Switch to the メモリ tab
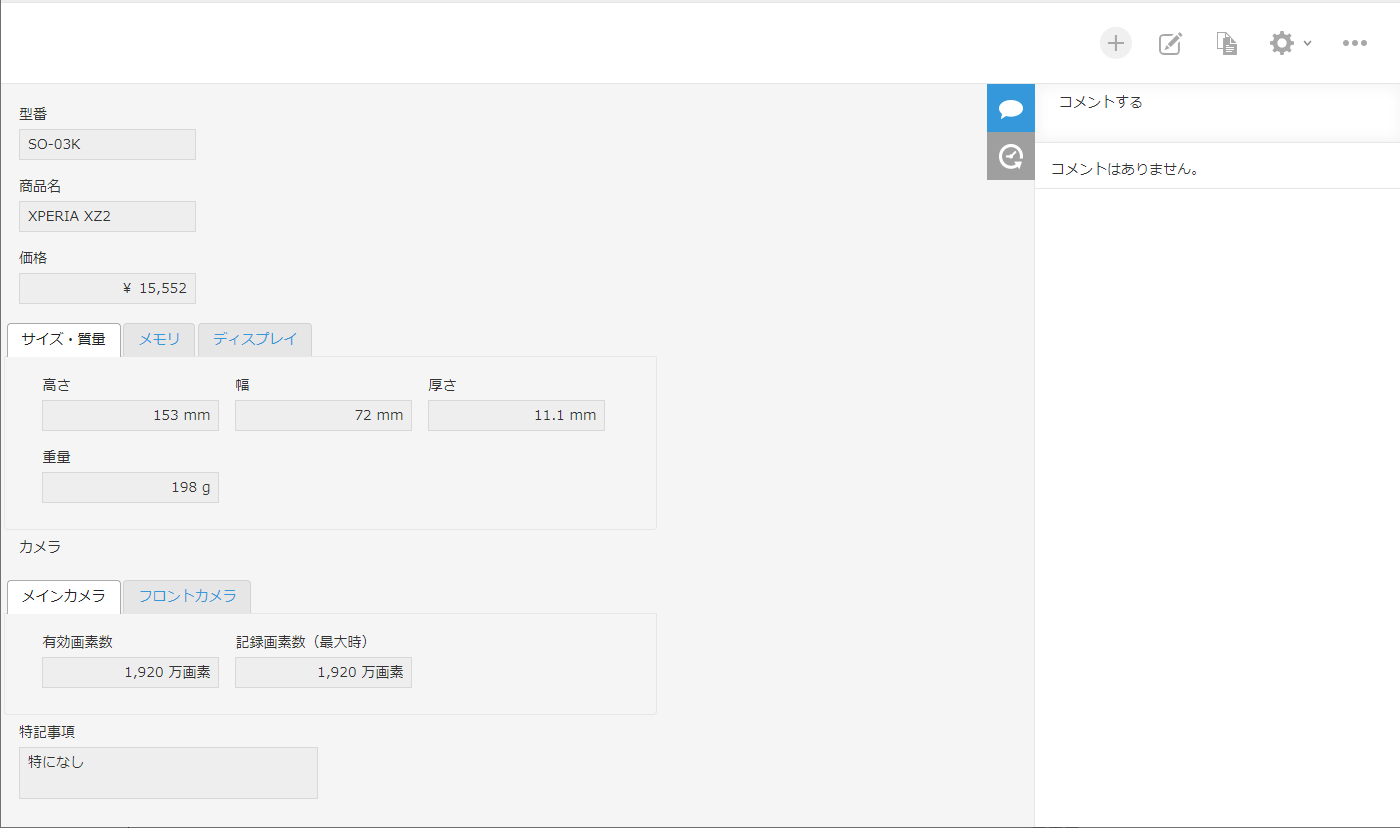The image size is (1400, 828). pyautogui.click(x=159, y=339)
